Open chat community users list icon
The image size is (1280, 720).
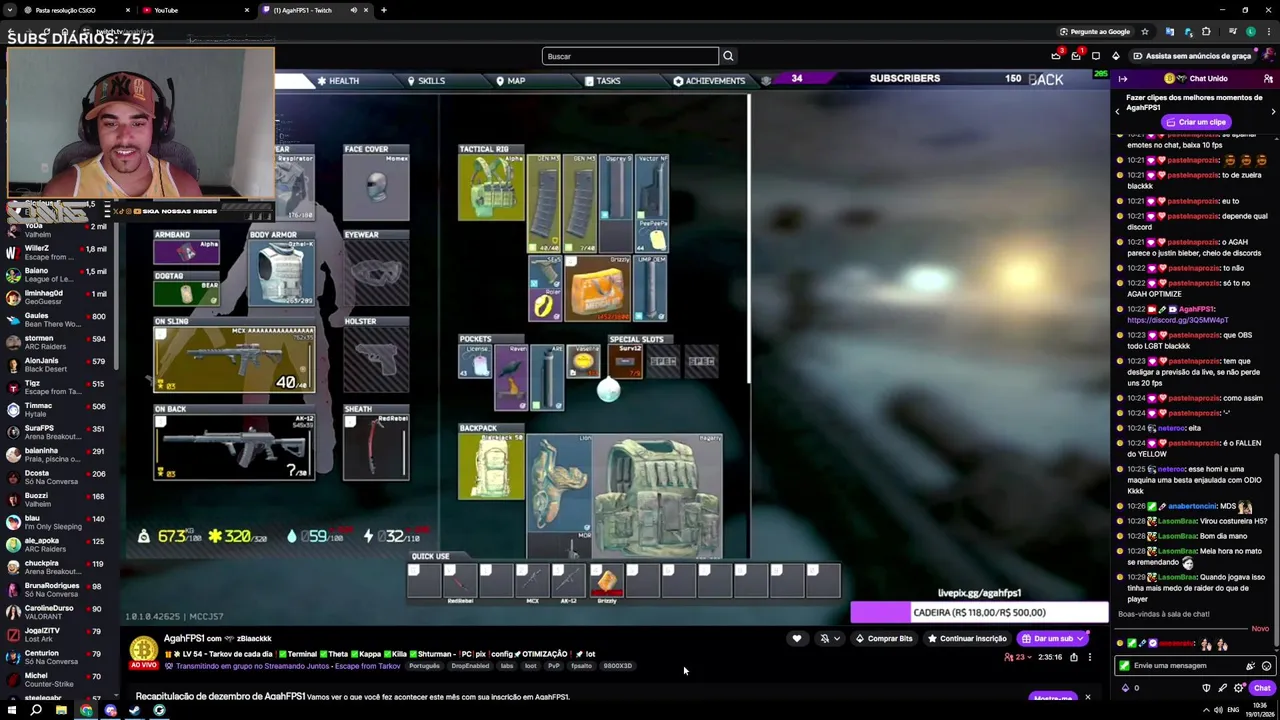1268,79
